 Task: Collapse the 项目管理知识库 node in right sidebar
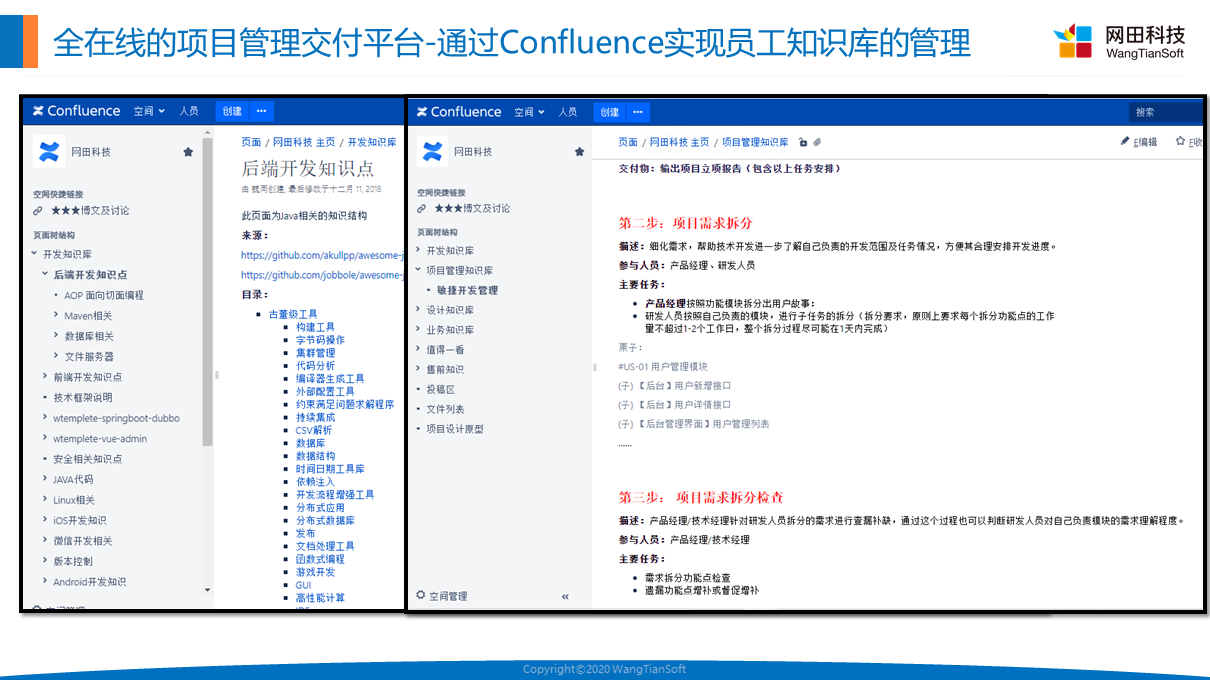[x=419, y=270]
